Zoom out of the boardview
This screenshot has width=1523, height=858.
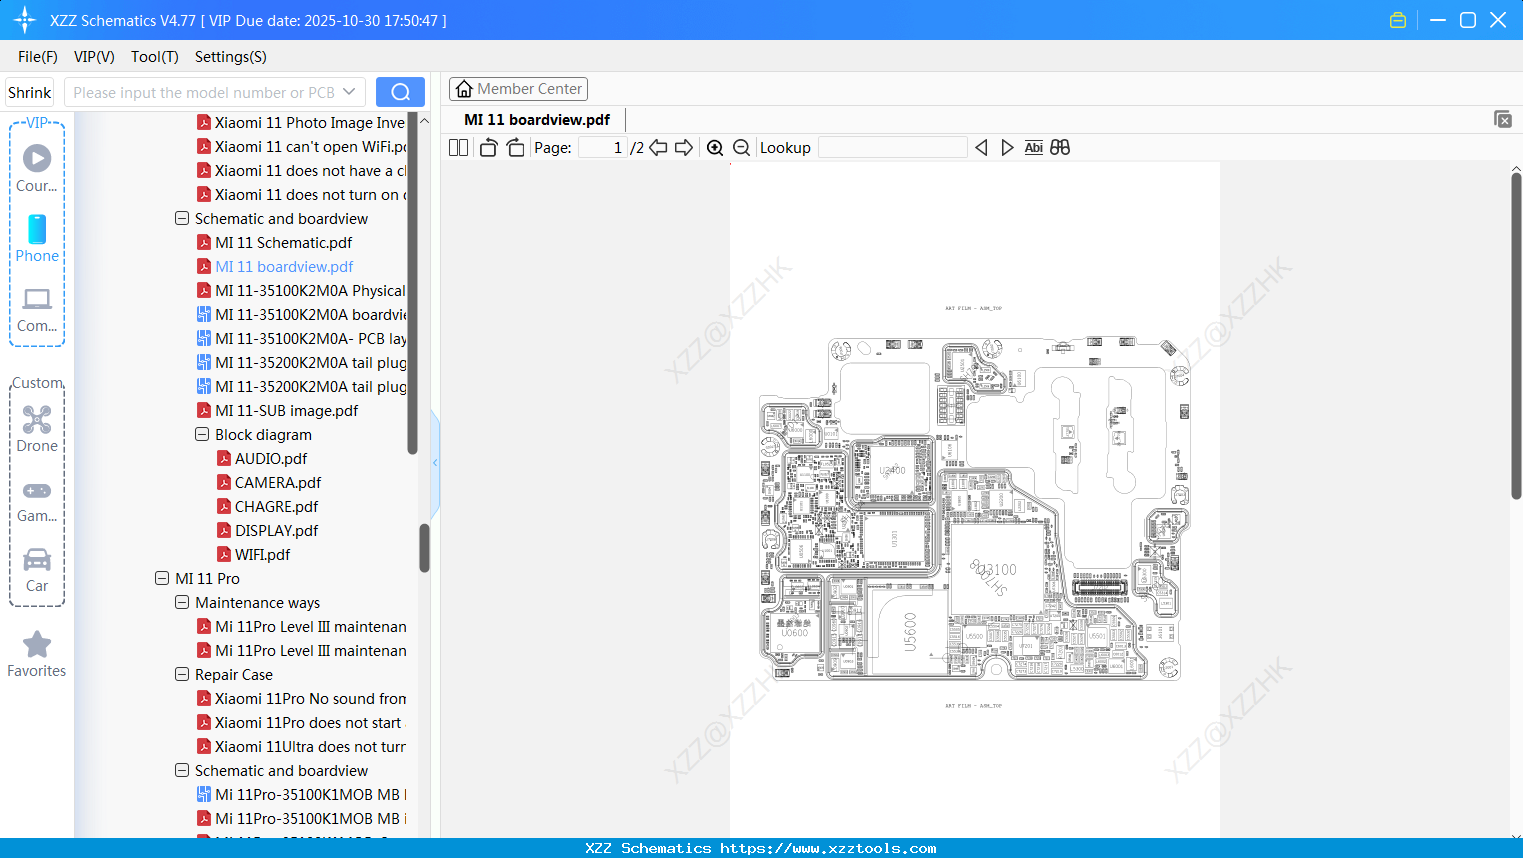741,147
